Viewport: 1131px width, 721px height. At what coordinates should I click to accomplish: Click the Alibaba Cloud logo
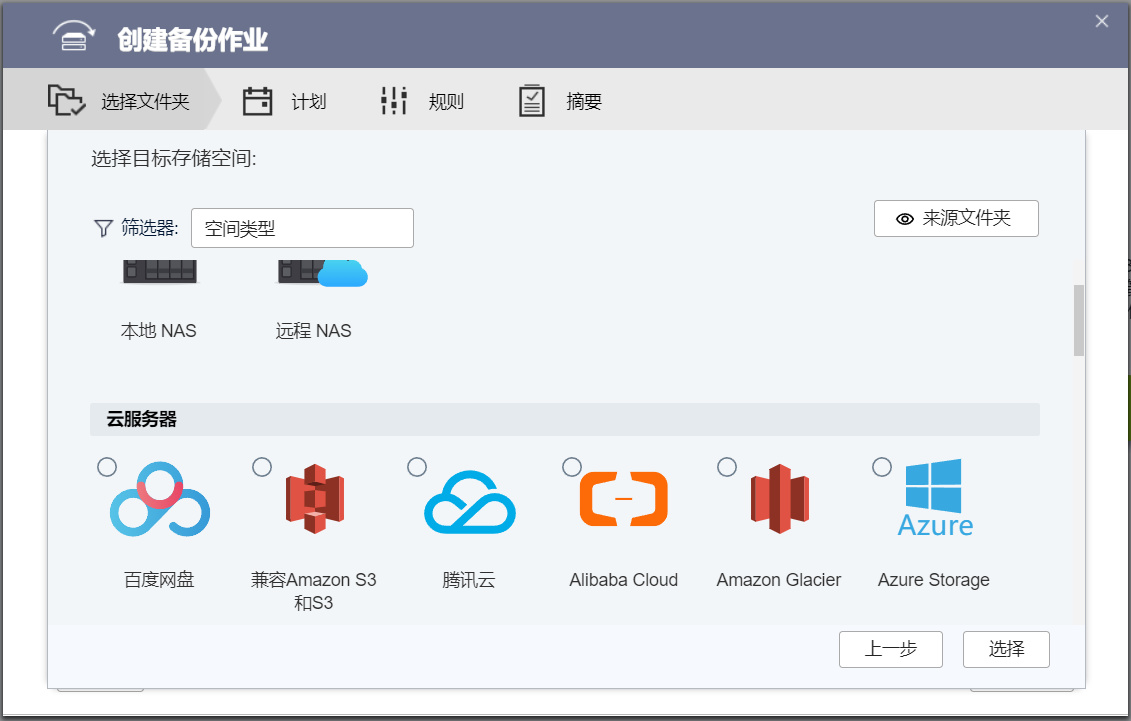(624, 499)
